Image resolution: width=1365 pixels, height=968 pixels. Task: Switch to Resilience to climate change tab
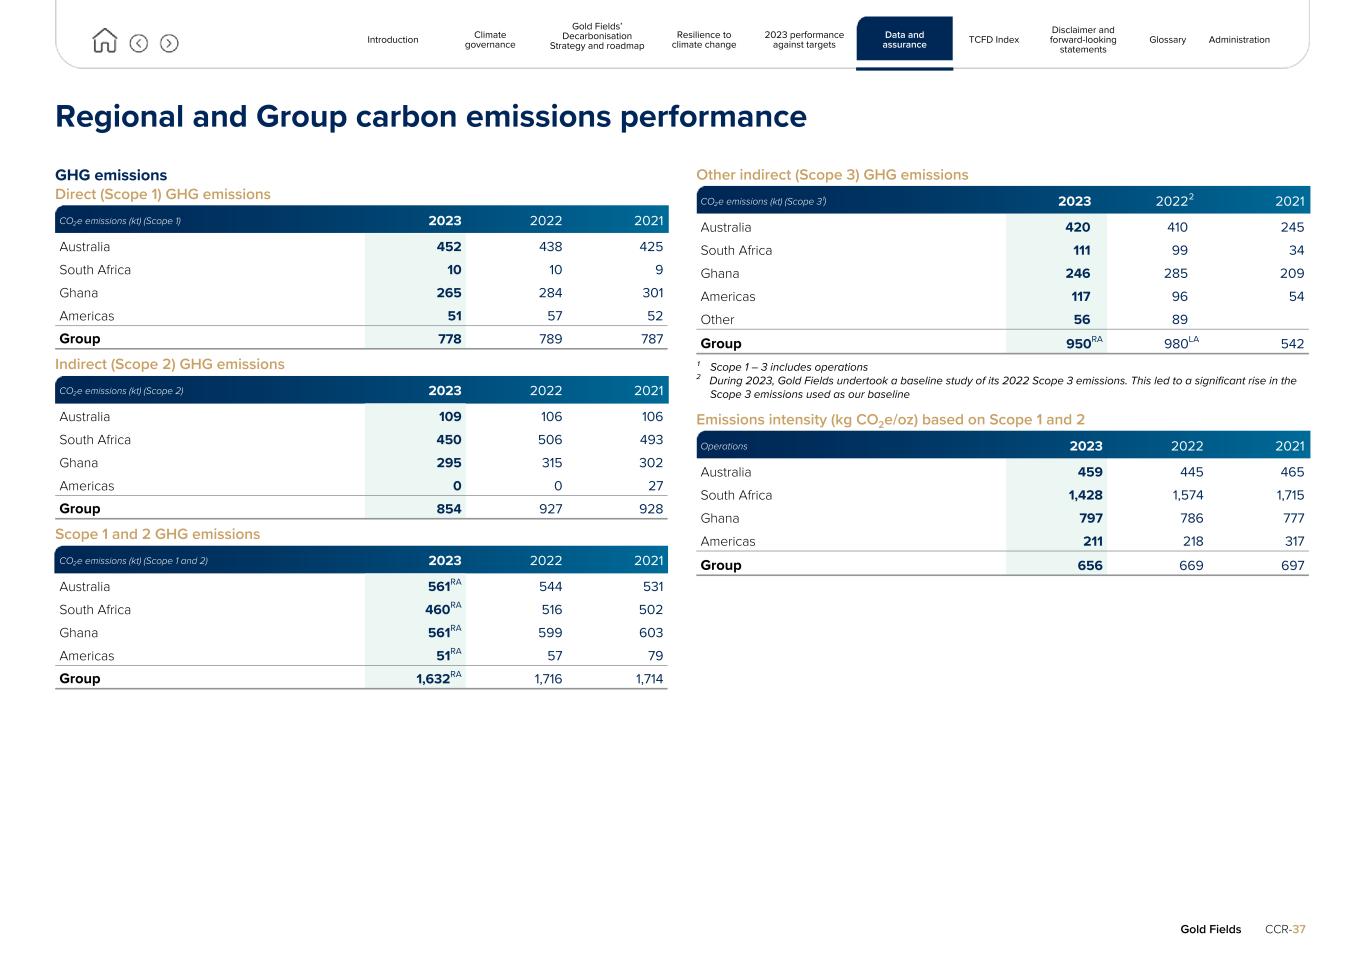pyautogui.click(x=703, y=40)
